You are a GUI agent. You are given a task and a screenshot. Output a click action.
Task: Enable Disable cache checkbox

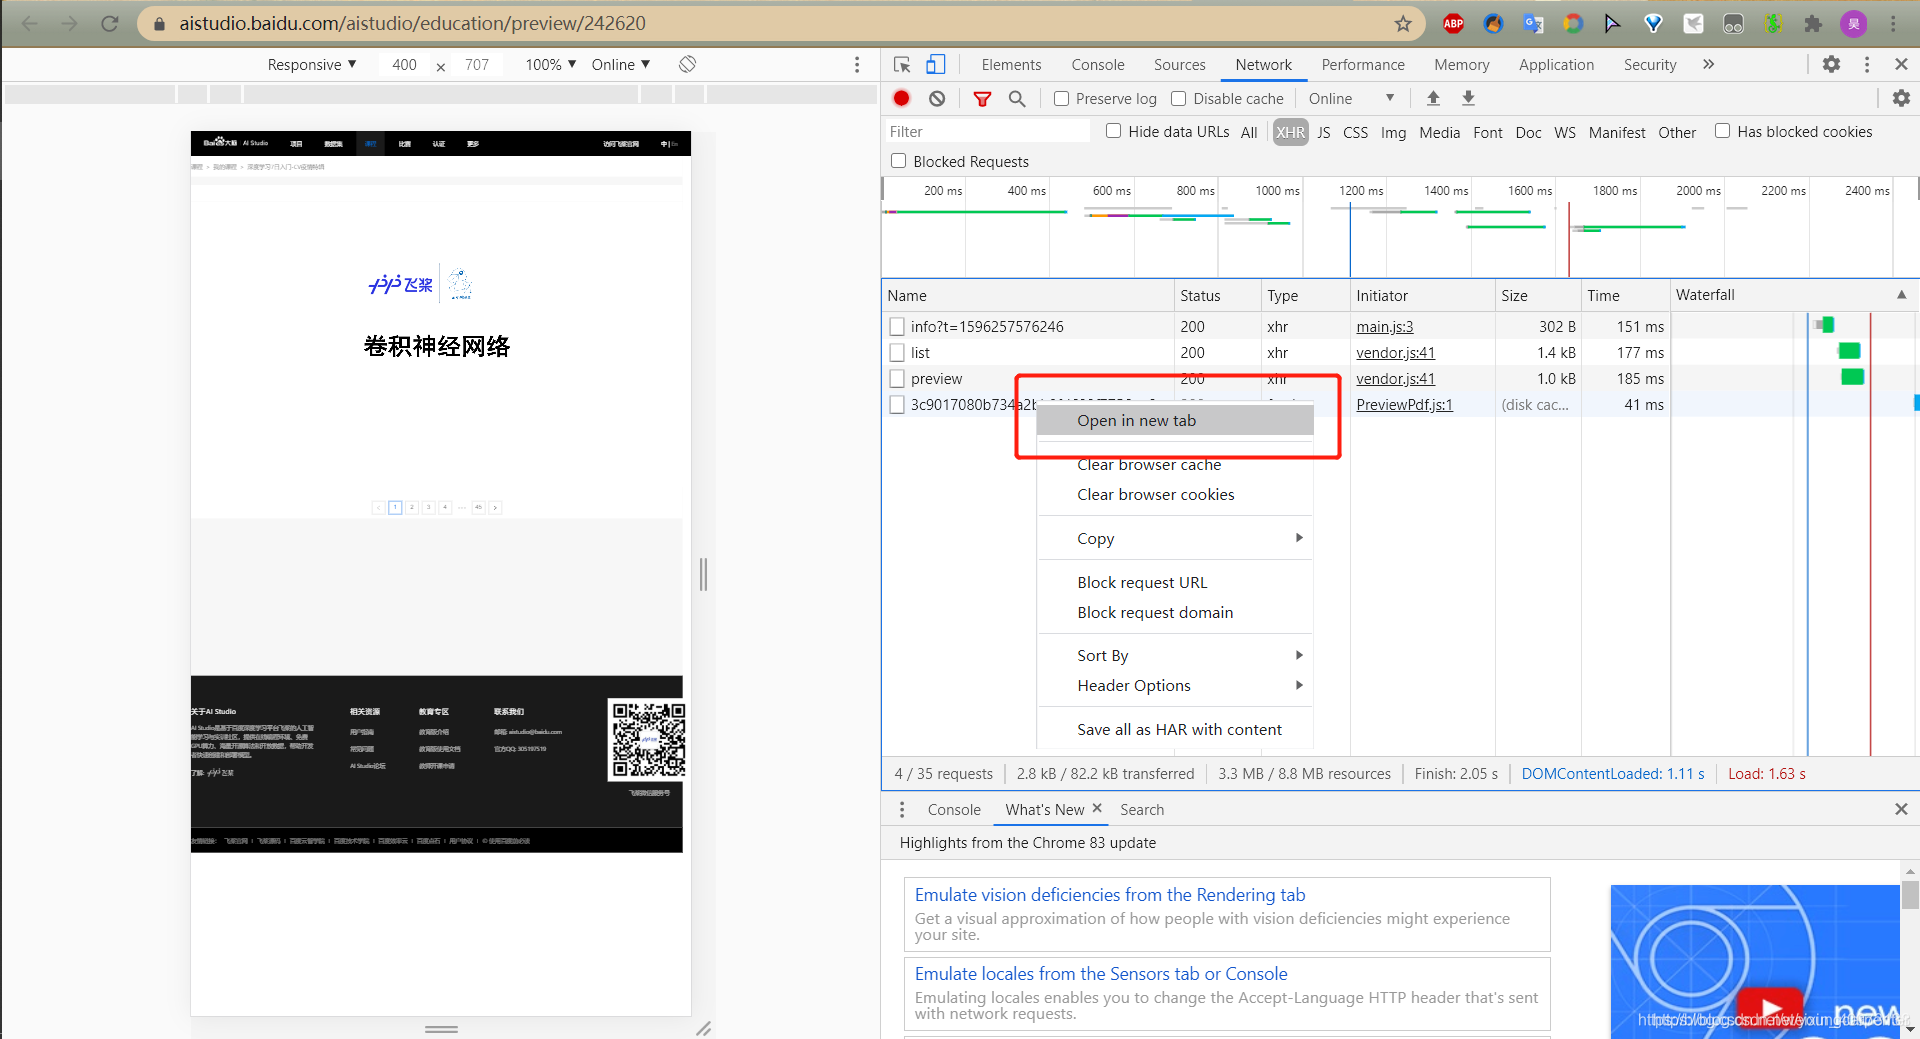click(x=1179, y=98)
